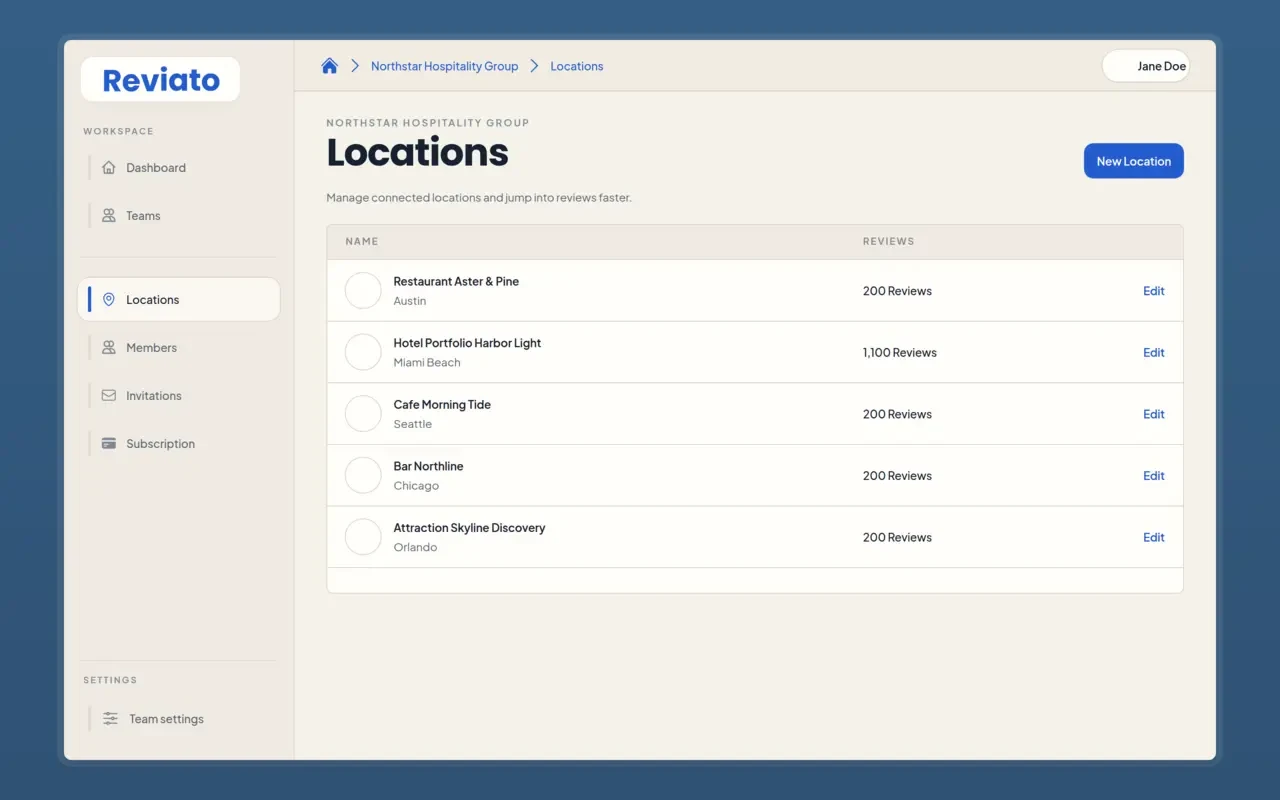Click the Locations pin icon in sidebar
Viewport: 1280px width, 800px height.
pyautogui.click(x=109, y=300)
